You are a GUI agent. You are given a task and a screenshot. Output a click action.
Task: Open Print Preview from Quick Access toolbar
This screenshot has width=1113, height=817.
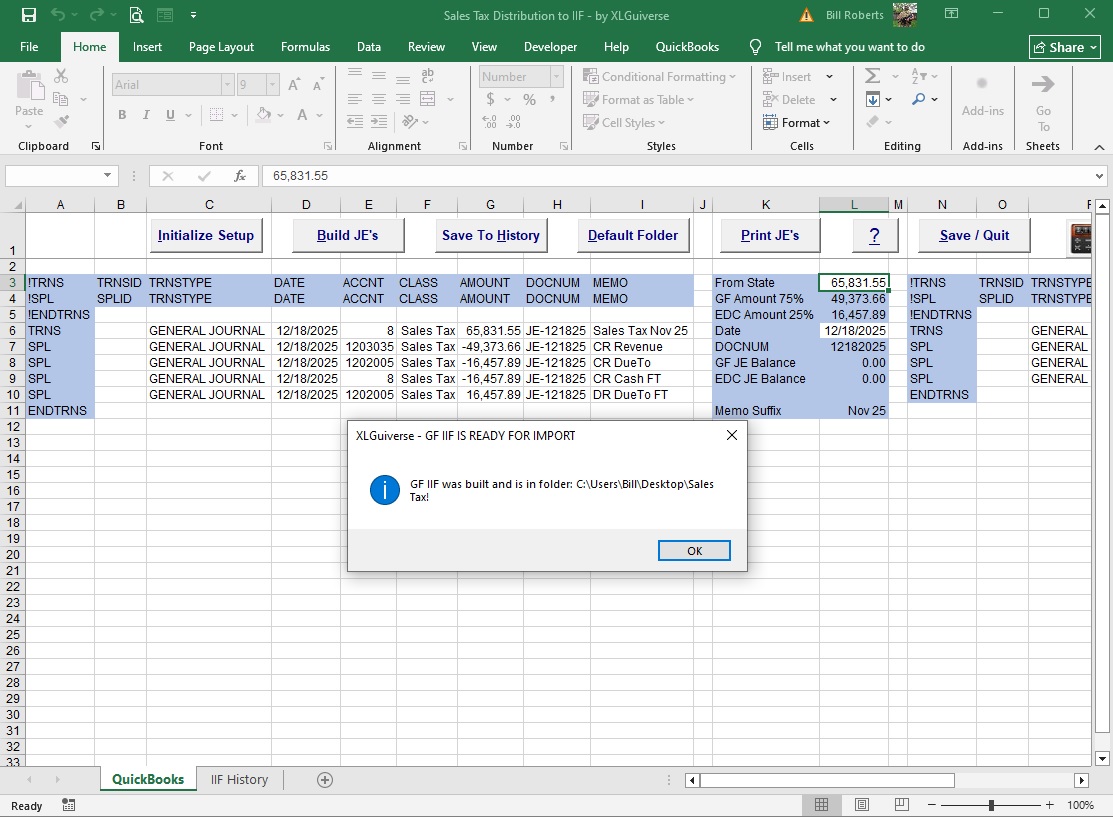point(135,15)
